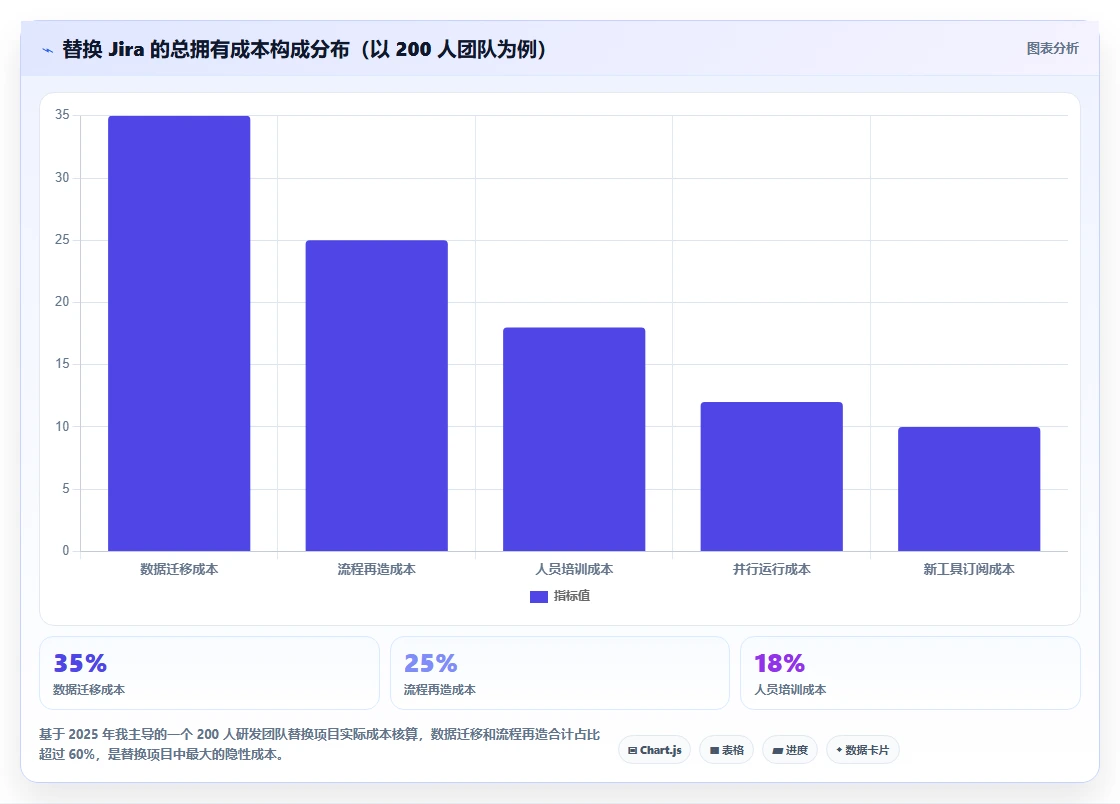
Task: Click the 图表分析 label
Action: click(1052, 49)
